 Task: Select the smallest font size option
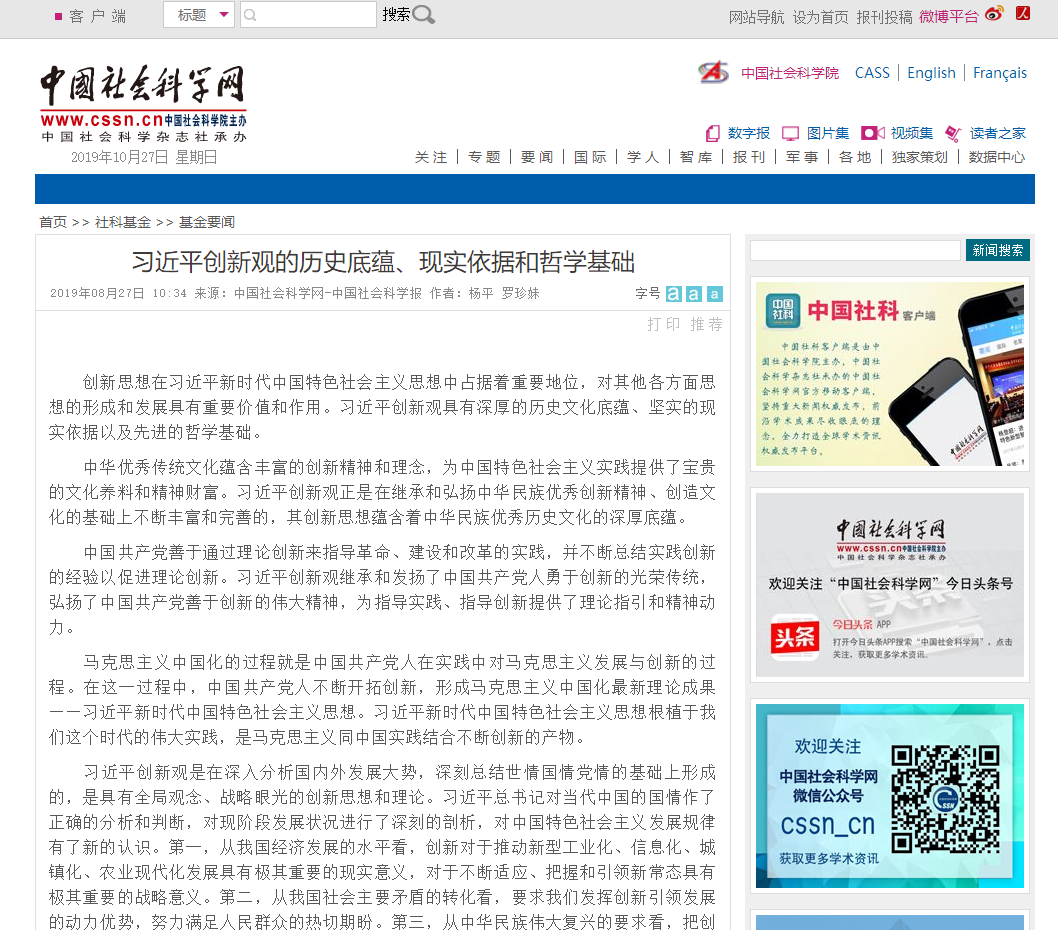click(x=714, y=294)
